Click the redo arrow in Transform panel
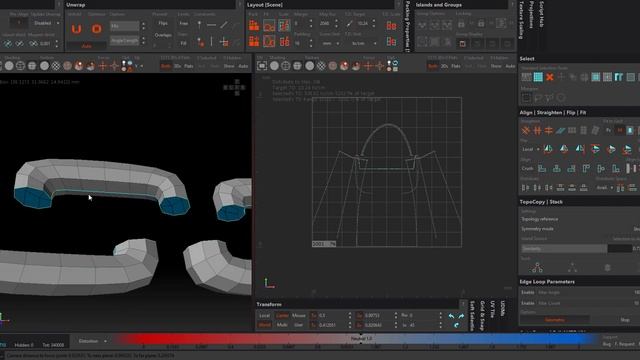This screenshot has height=360, width=640. (461, 316)
